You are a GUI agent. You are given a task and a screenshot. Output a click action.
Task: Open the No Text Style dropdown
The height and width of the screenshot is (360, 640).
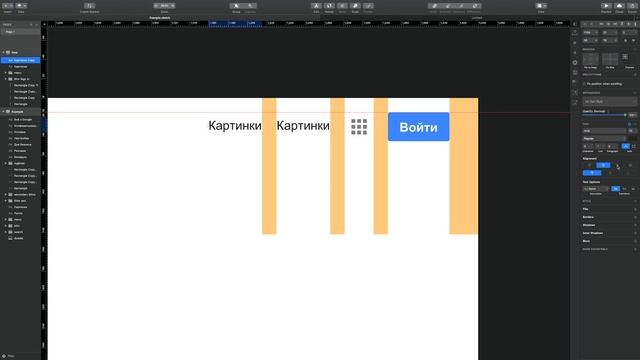609,101
